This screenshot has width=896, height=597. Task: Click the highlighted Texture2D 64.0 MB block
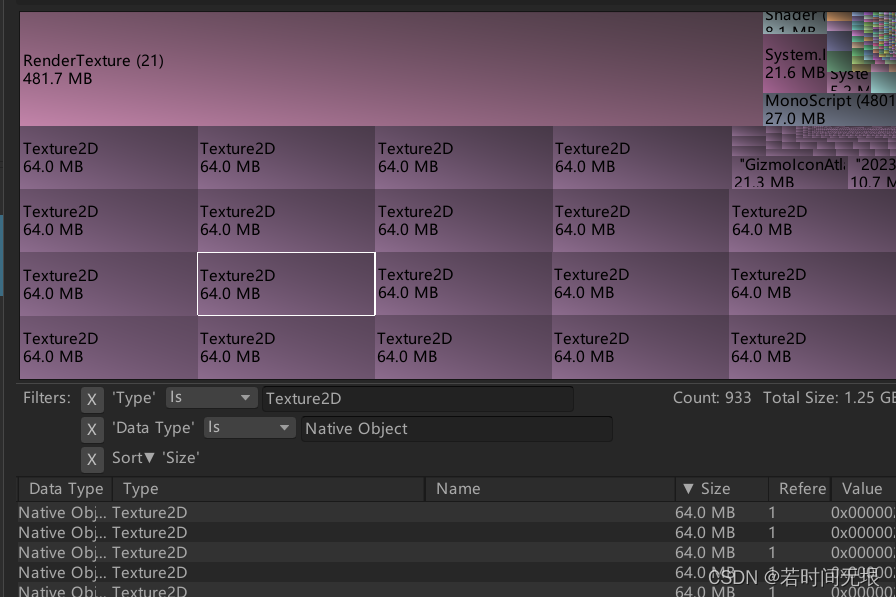[x=286, y=284]
